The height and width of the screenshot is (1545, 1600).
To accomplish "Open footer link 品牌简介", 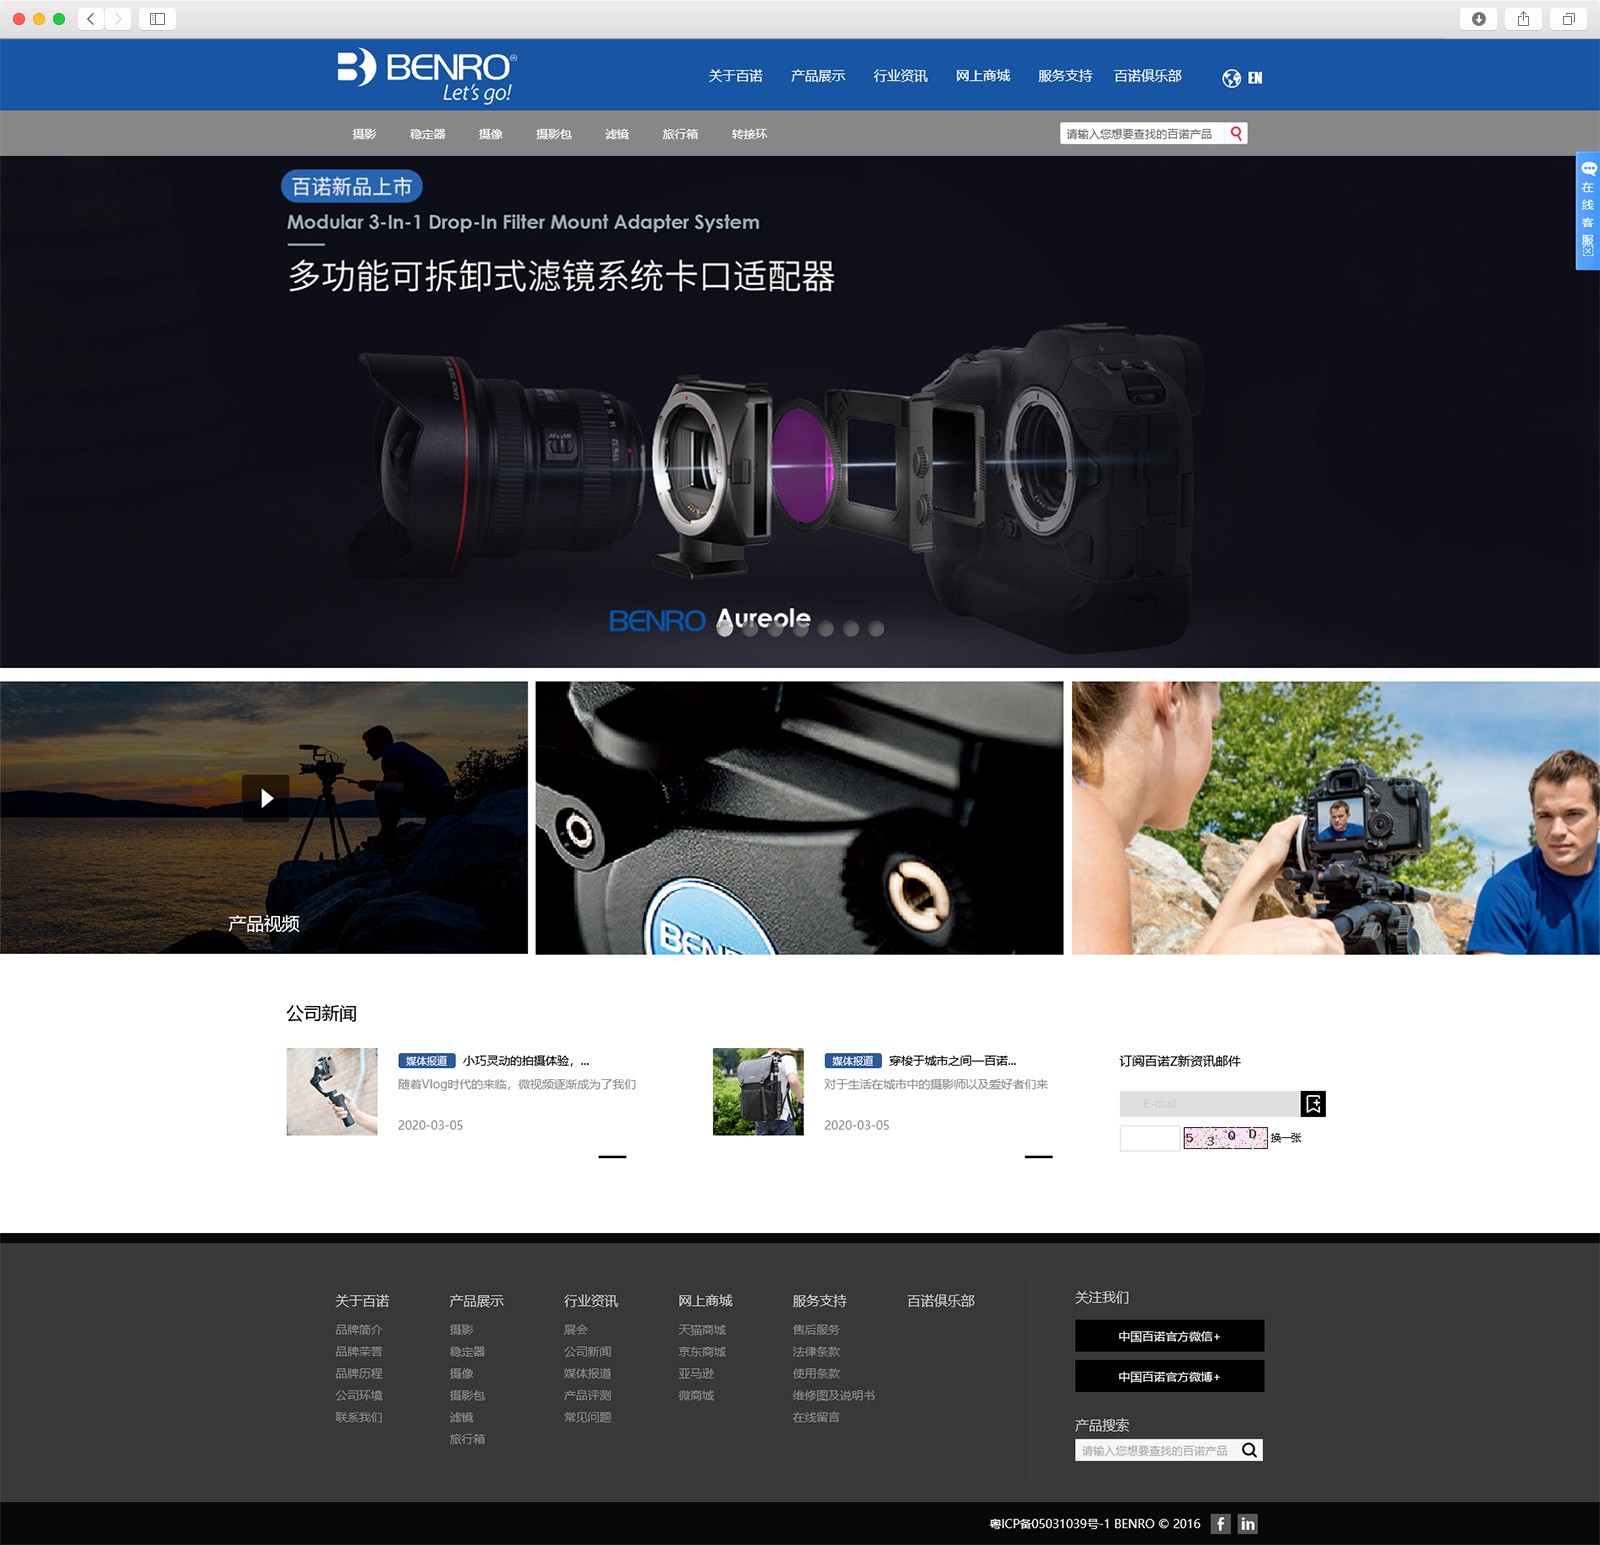I will [x=359, y=1329].
